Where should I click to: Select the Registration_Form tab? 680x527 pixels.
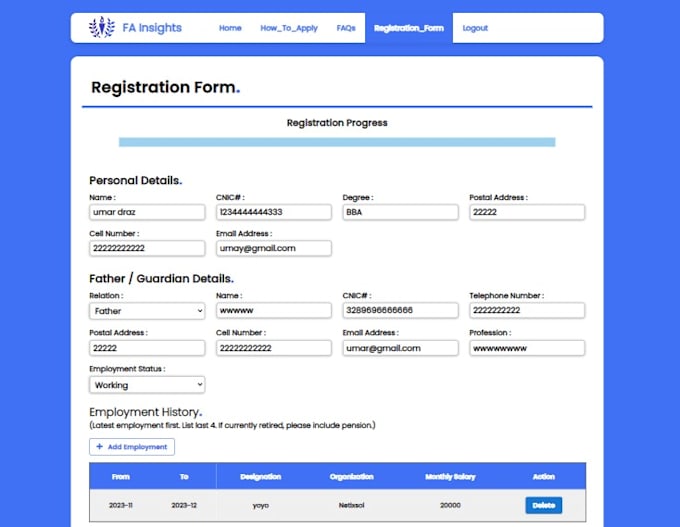(x=408, y=28)
